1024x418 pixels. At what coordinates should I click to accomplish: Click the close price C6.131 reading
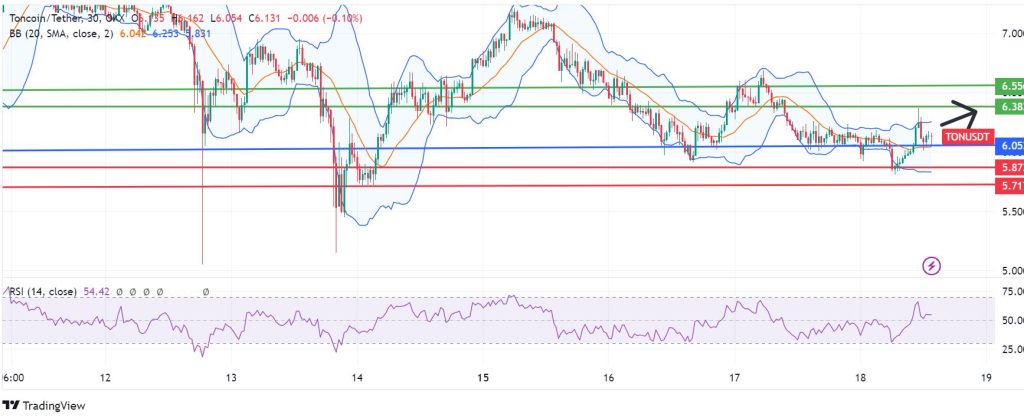tap(265, 18)
